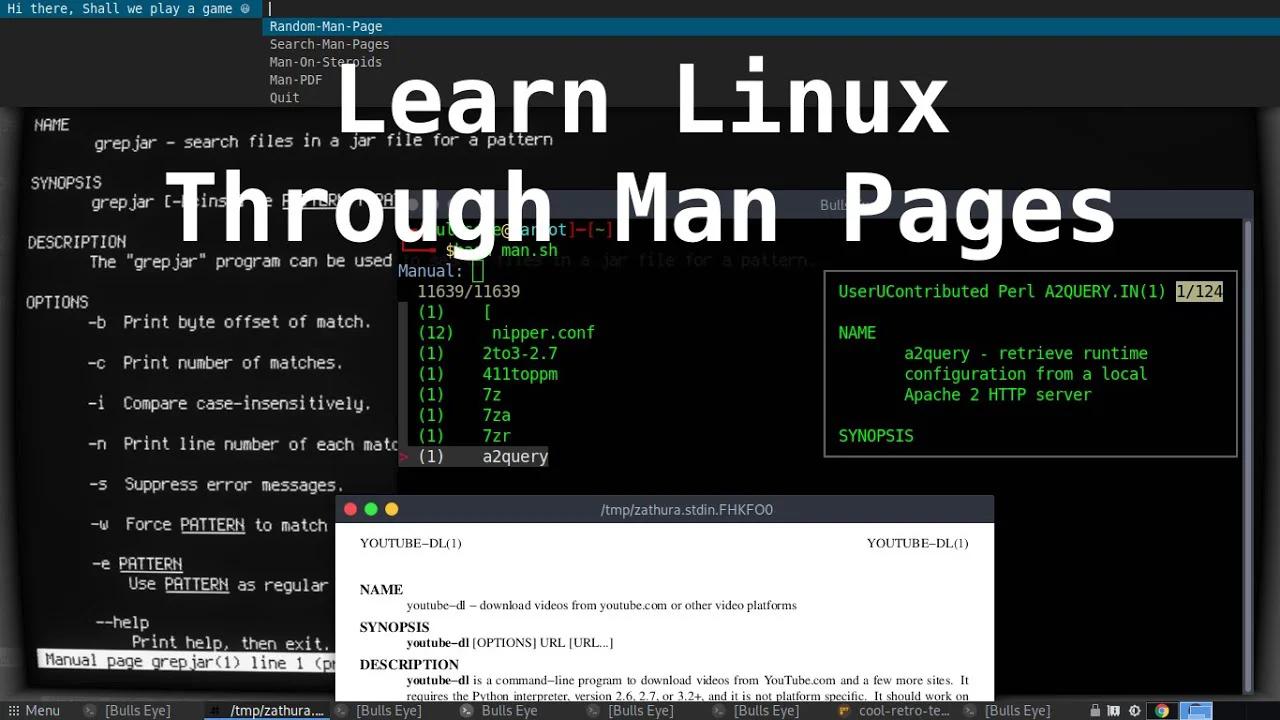Select Quit at the bottom of the menu

pos(283,97)
